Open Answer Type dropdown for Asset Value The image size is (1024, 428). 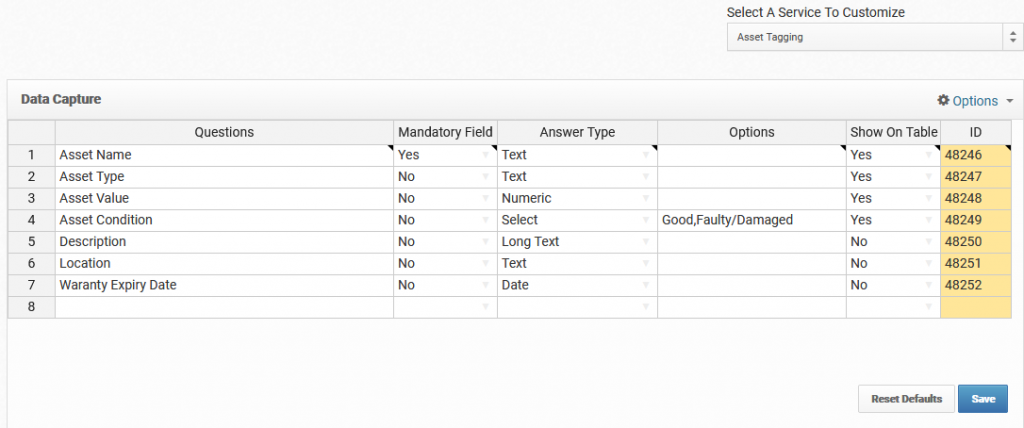tap(645, 199)
